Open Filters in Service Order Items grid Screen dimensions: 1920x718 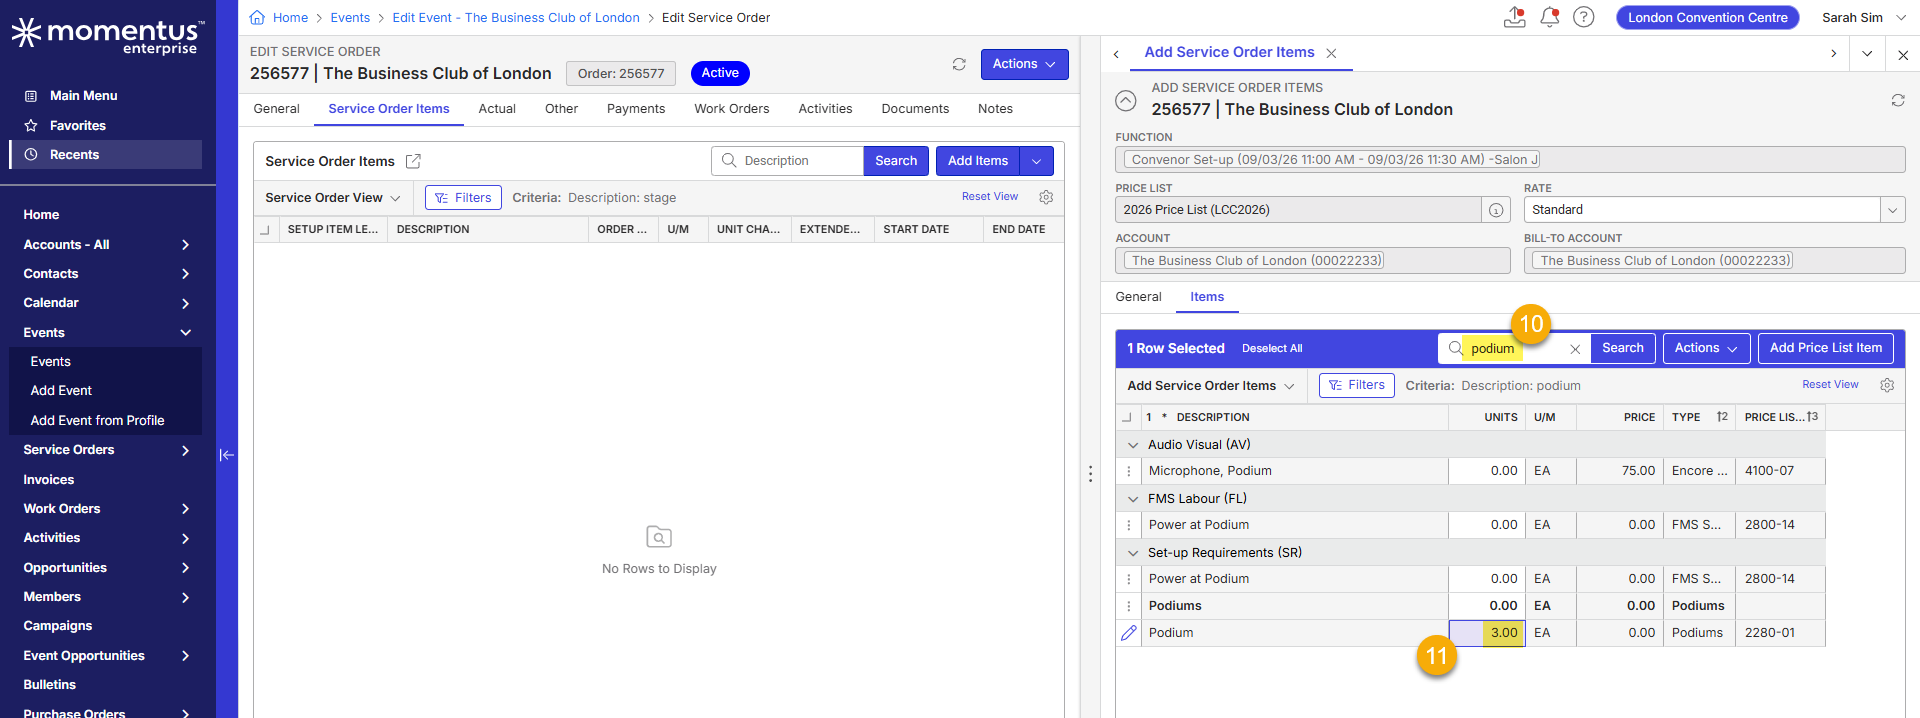(463, 198)
